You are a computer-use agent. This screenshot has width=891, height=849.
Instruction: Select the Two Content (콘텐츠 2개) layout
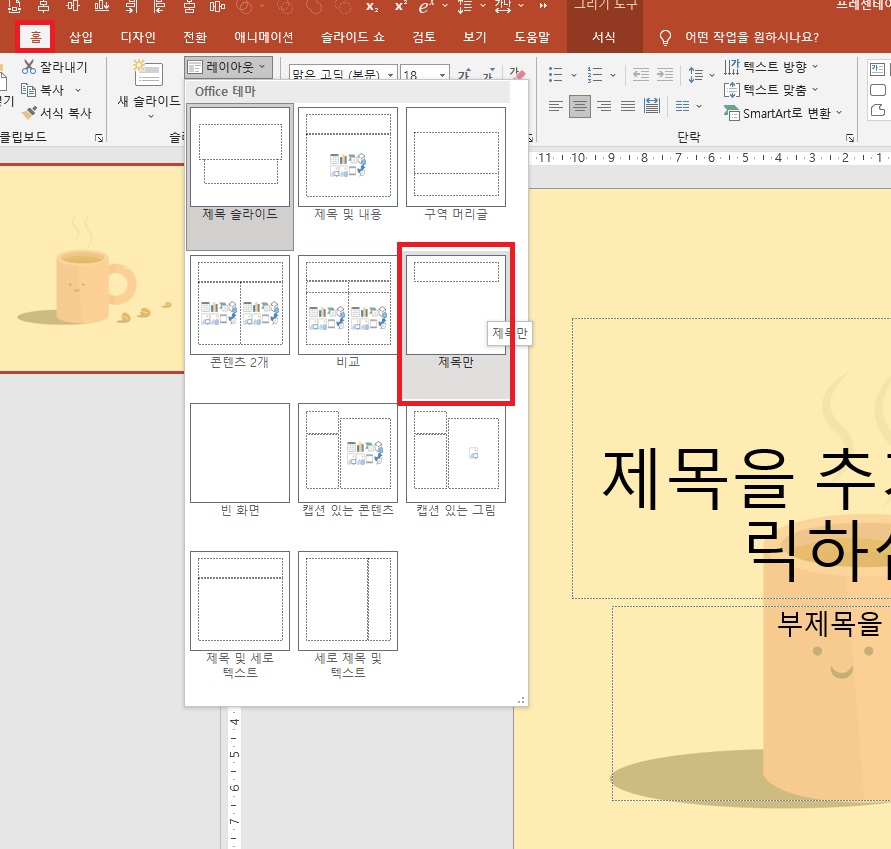coord(240,312)
